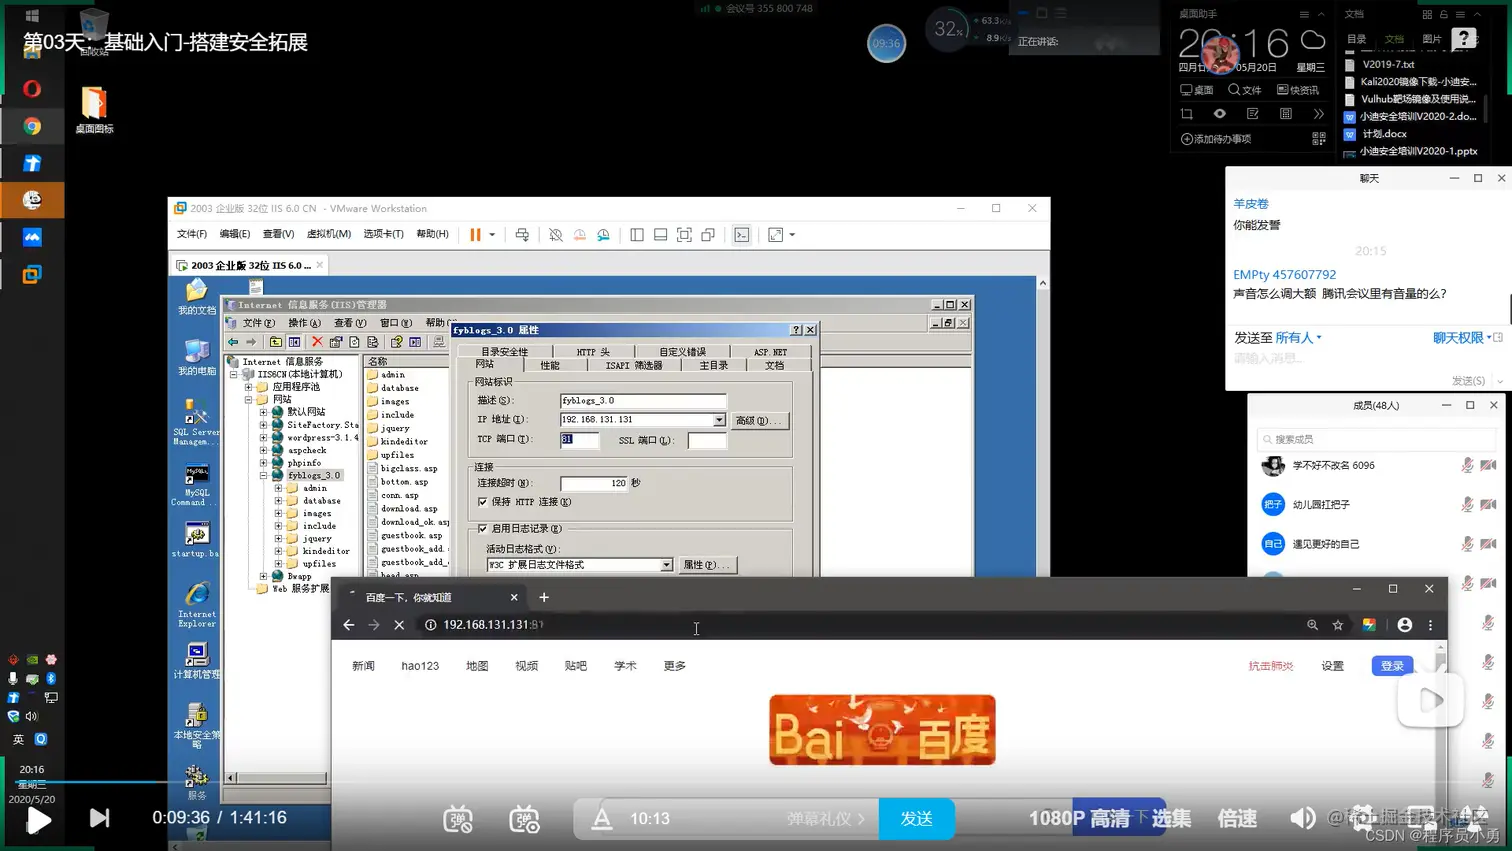
Task: Click VMware send Ctrl+Alt+Del toolbar icon
Action: [x=522, y=235]
